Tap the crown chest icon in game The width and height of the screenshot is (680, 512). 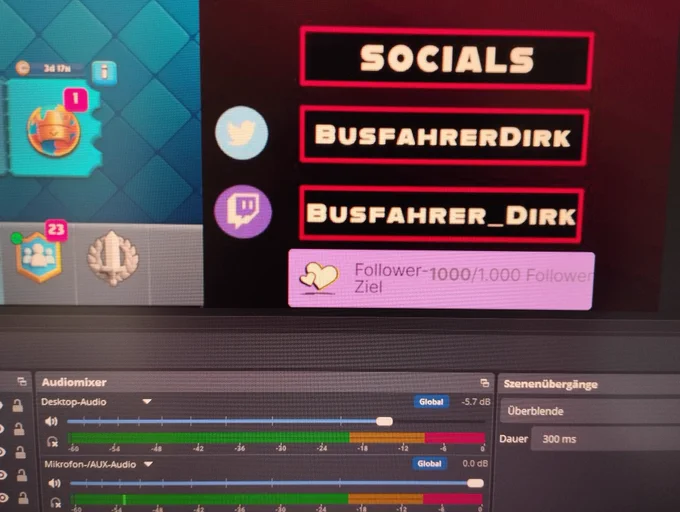click(54, 130)
